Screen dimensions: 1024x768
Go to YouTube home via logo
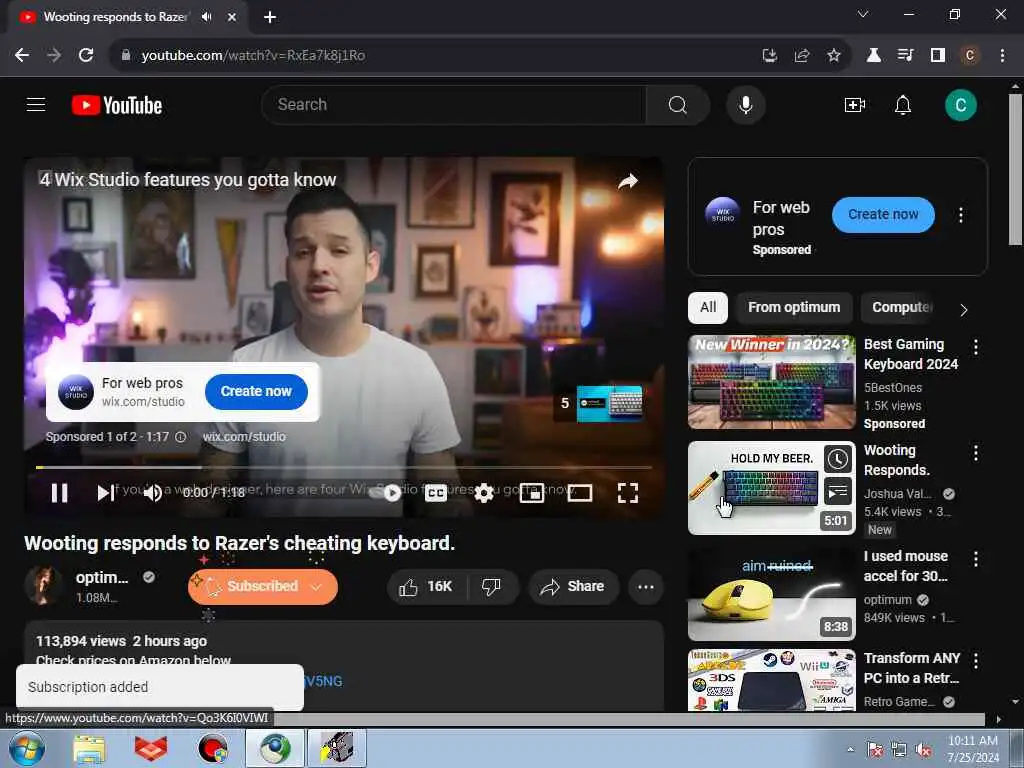tap(117, 105)
